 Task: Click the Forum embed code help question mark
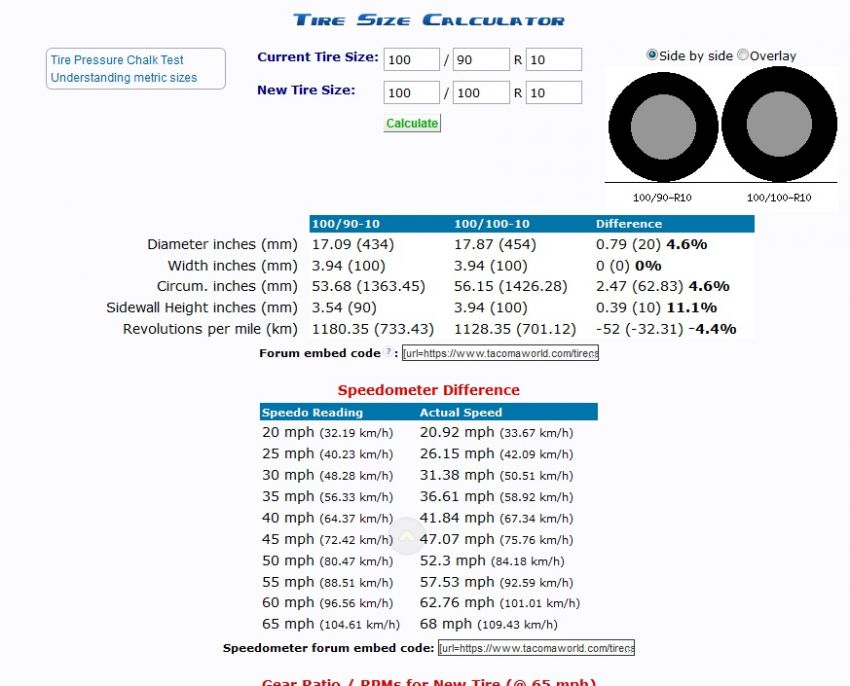point(388,351)
